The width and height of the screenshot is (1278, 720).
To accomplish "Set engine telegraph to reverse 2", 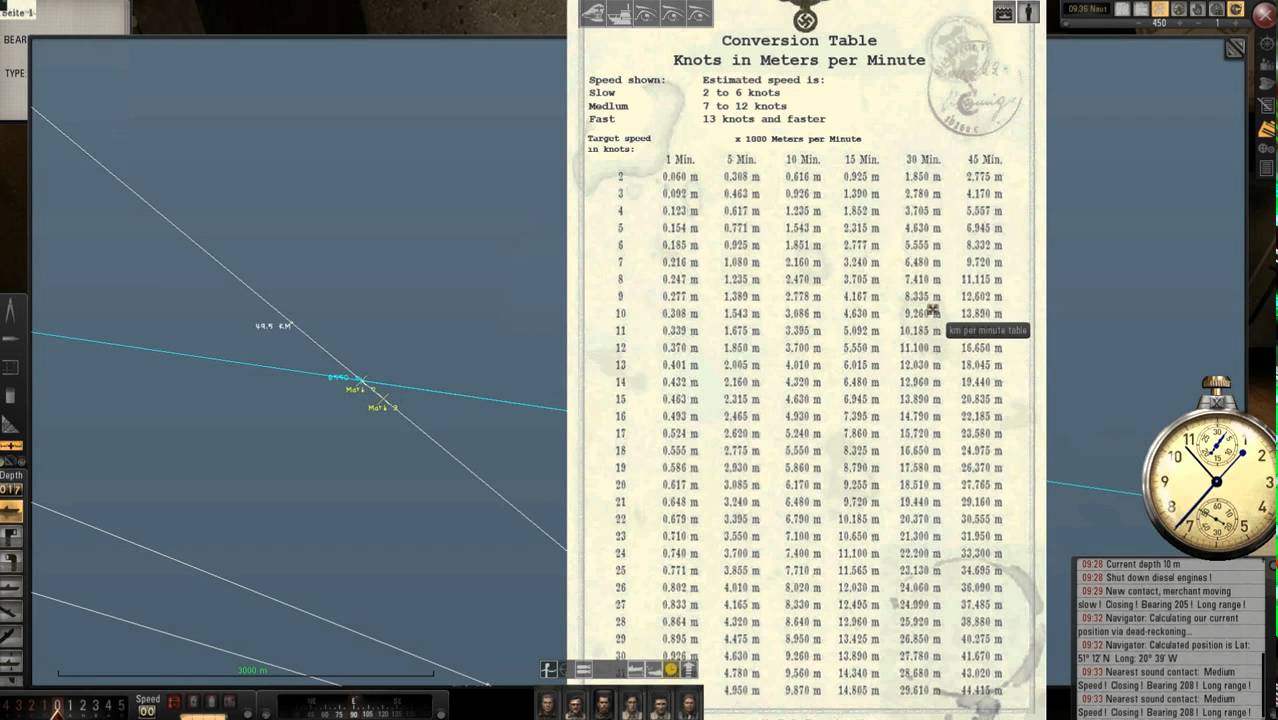I will coord(30,706).
